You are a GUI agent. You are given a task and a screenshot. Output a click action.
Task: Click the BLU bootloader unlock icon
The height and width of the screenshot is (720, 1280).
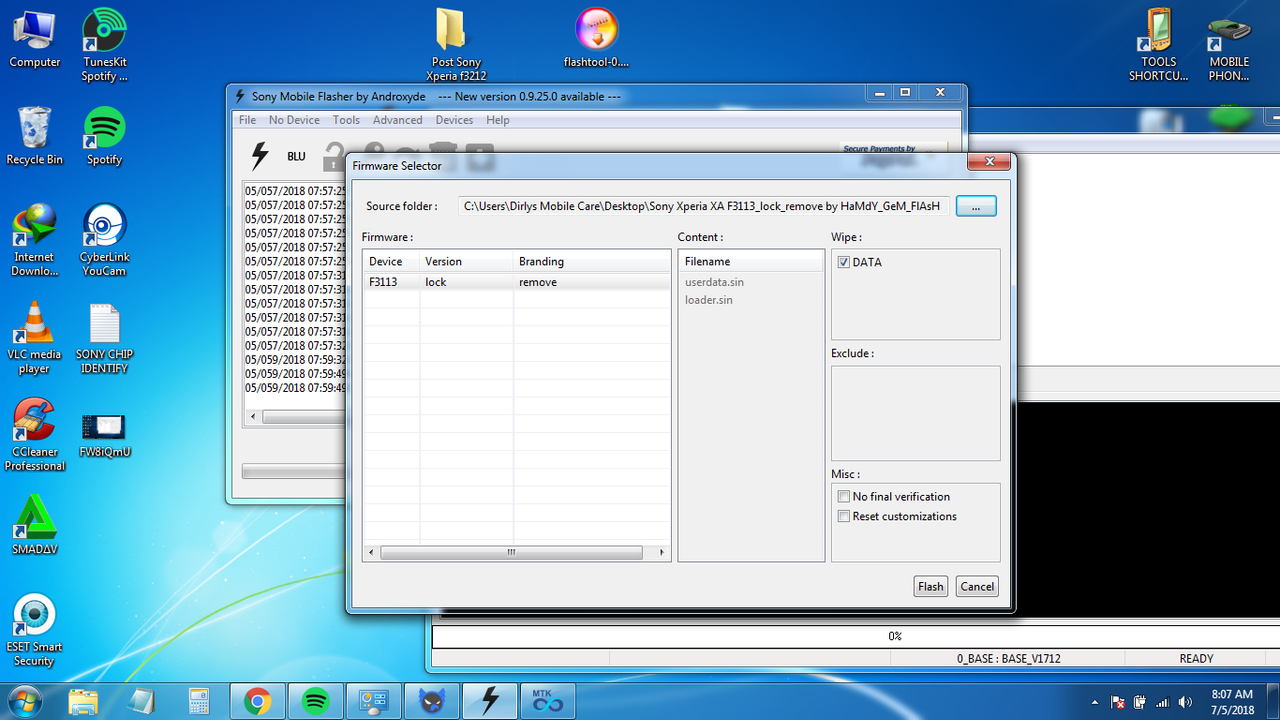click(296, 157)
